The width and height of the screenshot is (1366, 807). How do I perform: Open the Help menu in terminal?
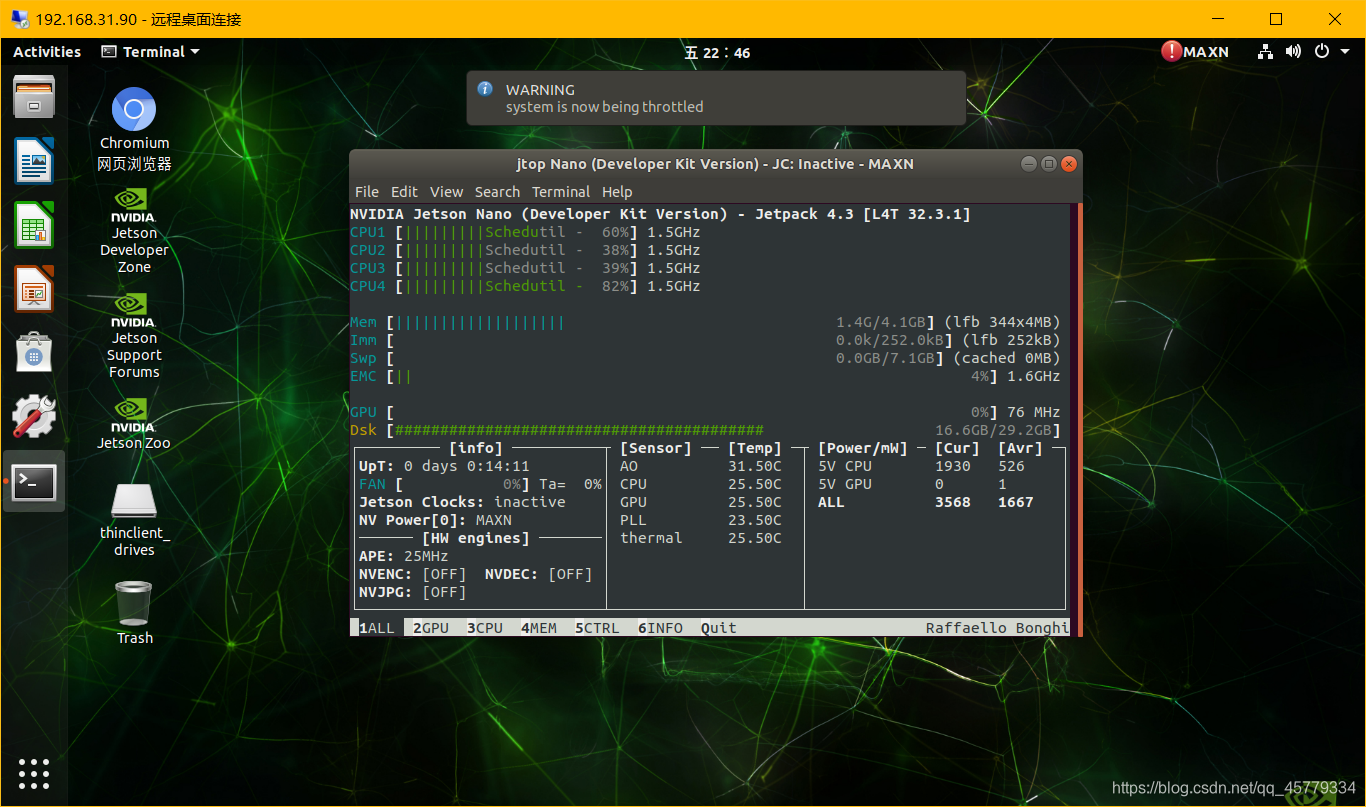pos(617,192)
